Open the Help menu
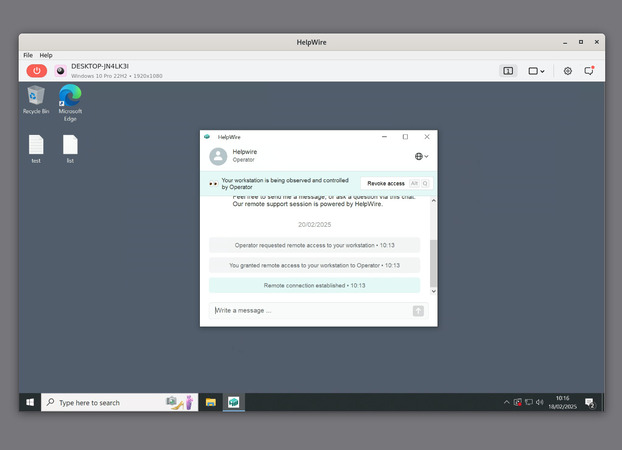 tap(46, 55)
